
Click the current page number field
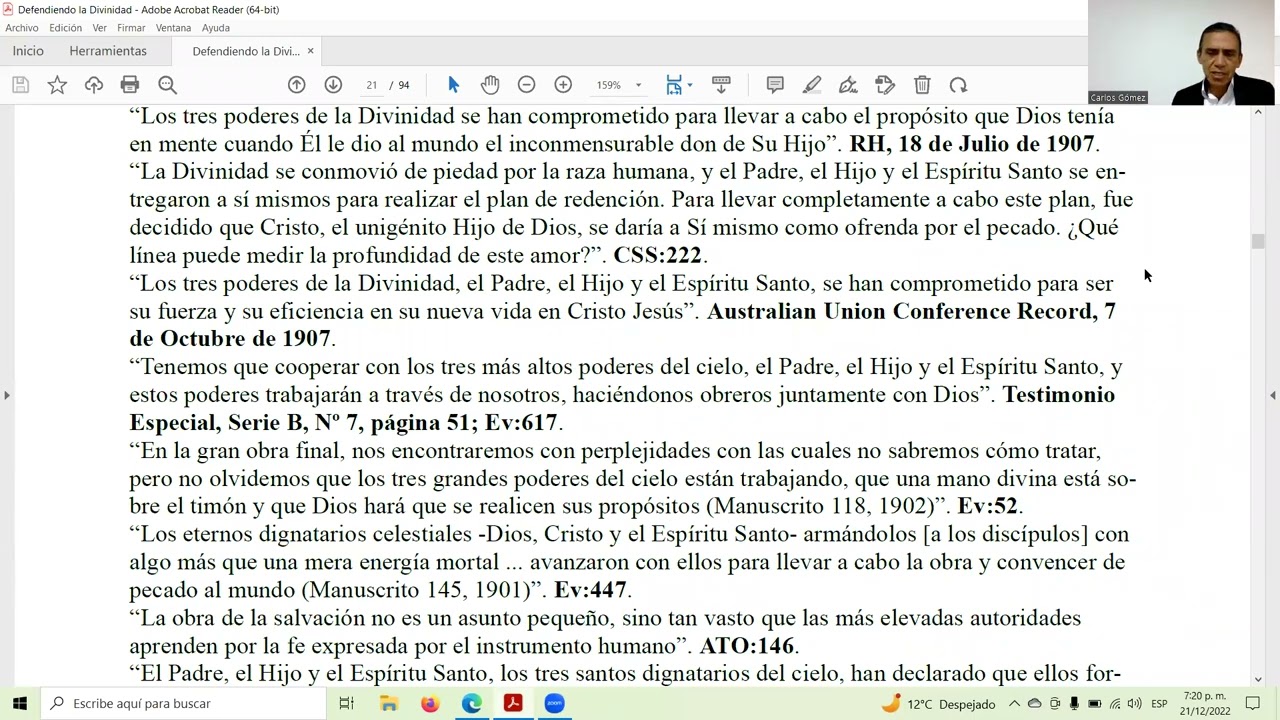point(372,85)
